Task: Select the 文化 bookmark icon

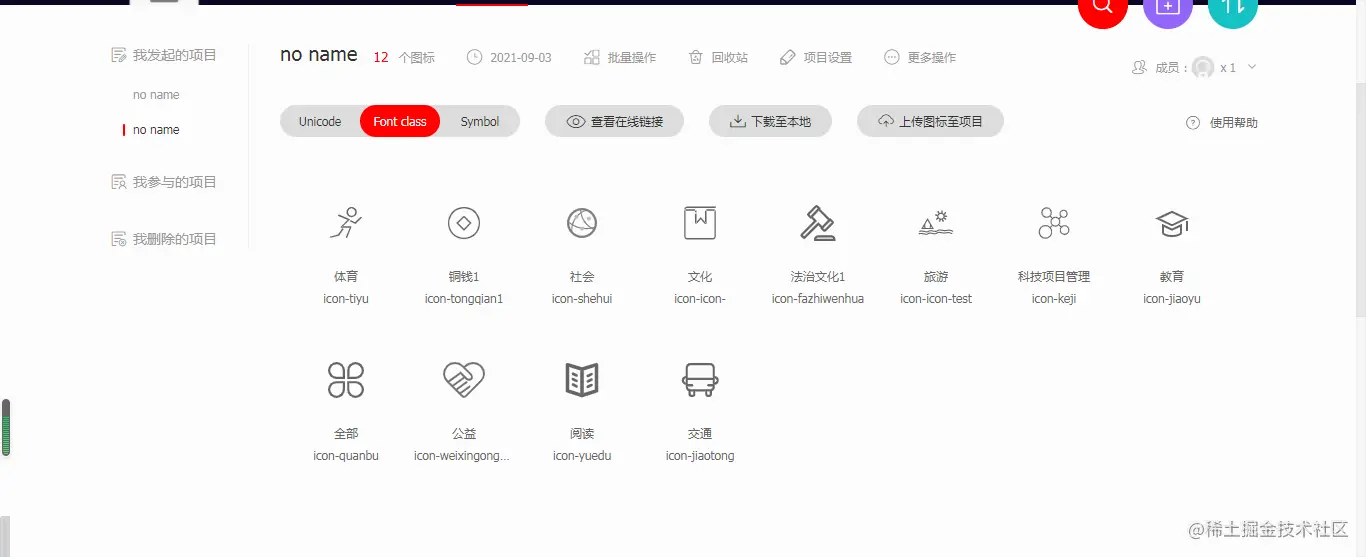Action: click(x=700, y=223)
